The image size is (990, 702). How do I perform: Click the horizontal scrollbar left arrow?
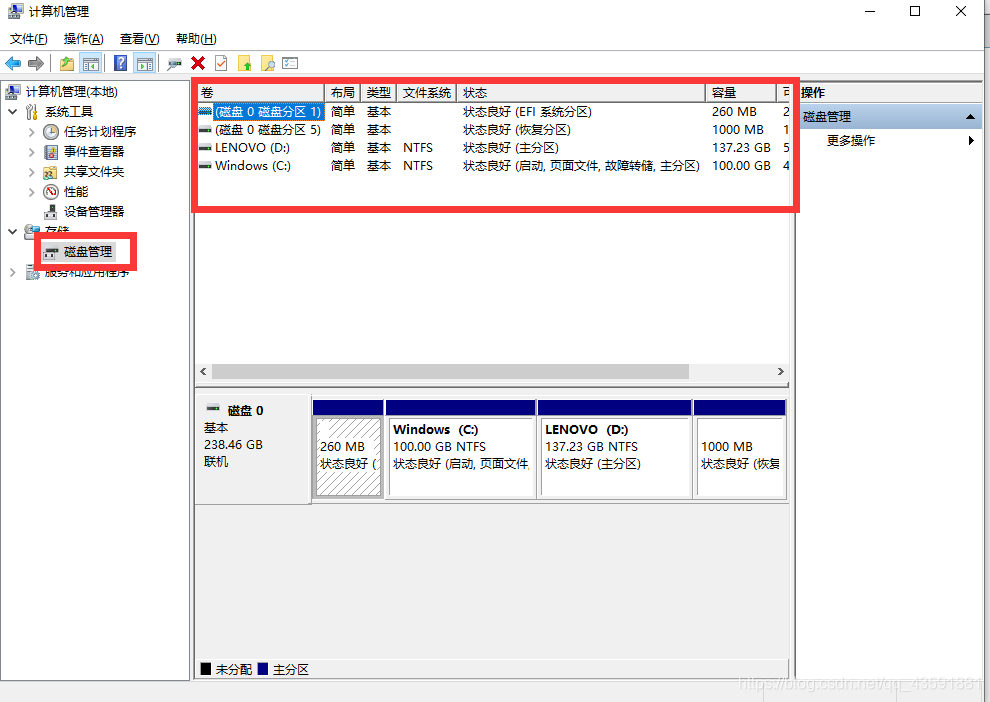(x=203, y=372)
